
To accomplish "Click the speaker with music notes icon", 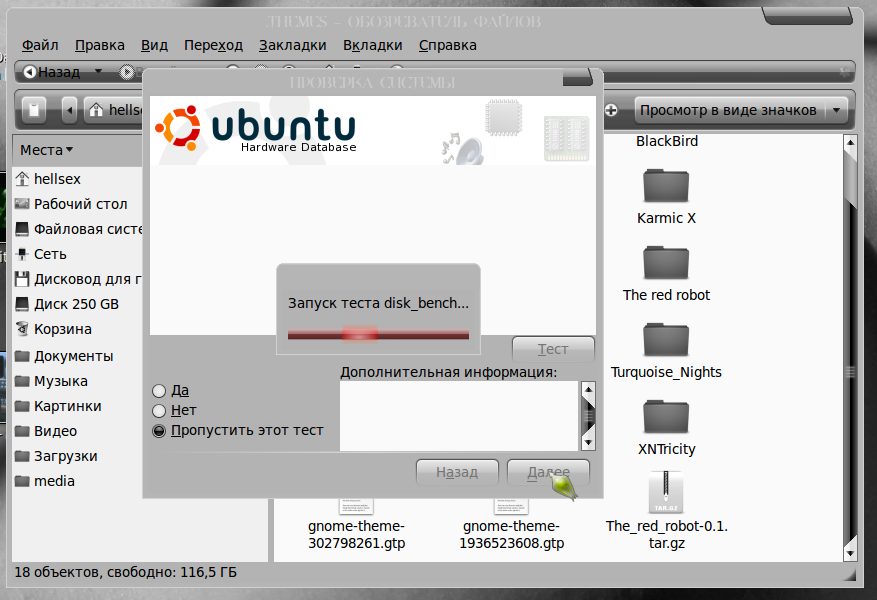I will click(x=462, y=149).
